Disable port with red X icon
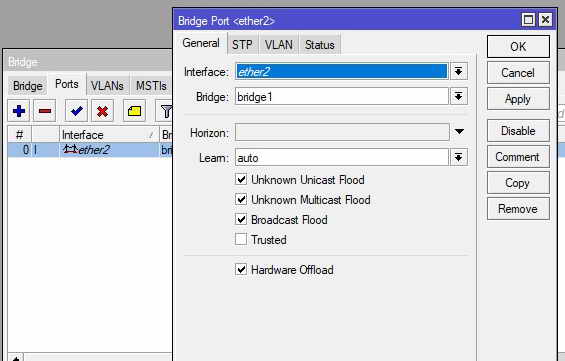This screenshot has height=361, width=565. [102, 111]
